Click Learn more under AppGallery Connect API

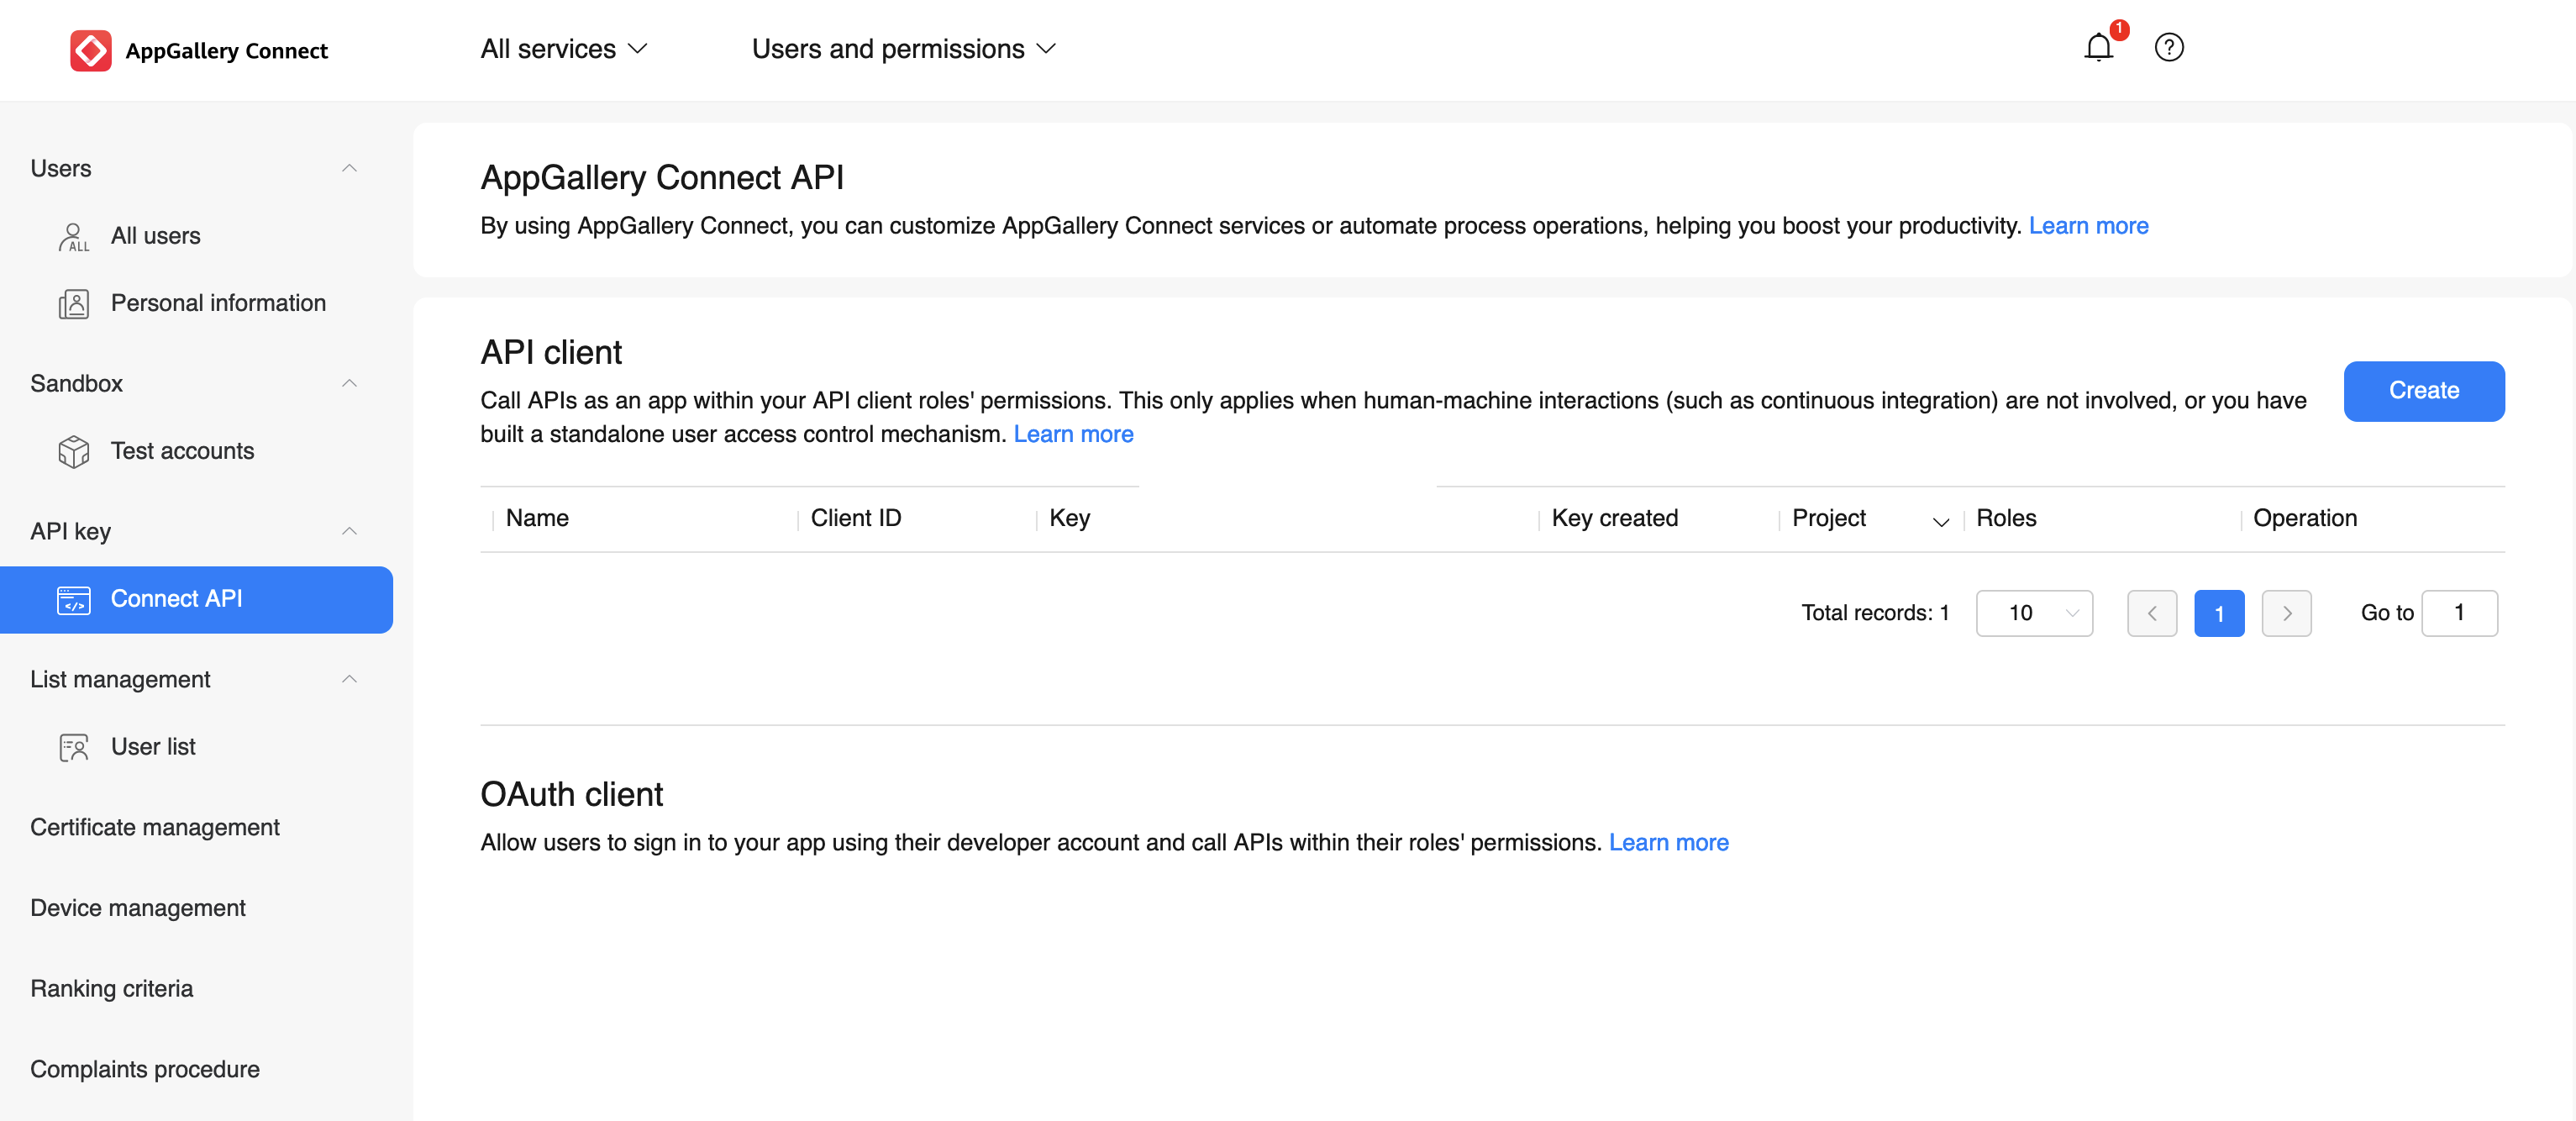point(2088,226)
